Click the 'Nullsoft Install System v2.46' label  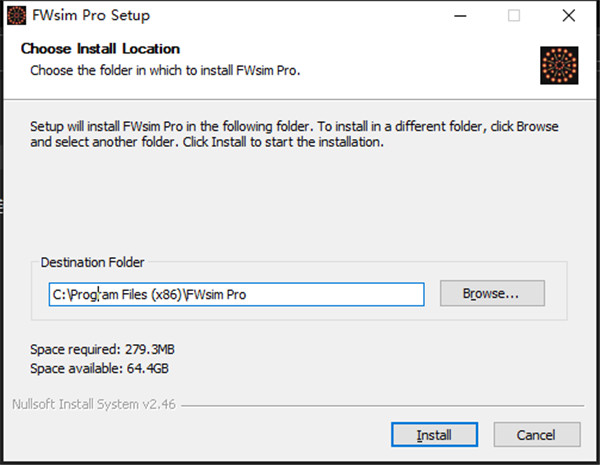click(x=93, y=405)
